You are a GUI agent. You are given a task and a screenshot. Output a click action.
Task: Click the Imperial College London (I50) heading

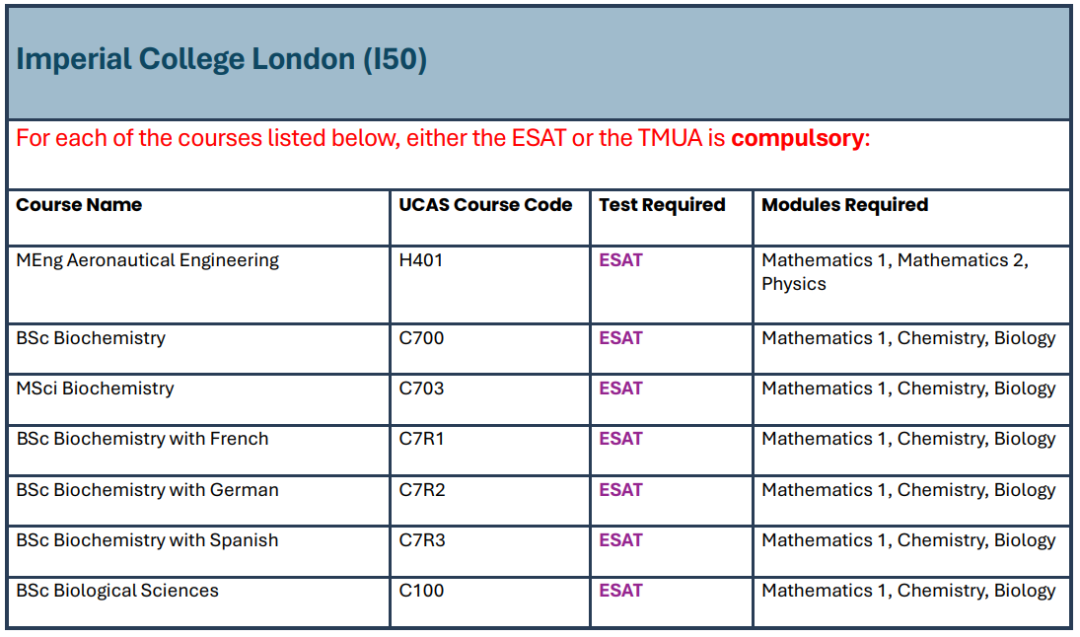[221, 60]
